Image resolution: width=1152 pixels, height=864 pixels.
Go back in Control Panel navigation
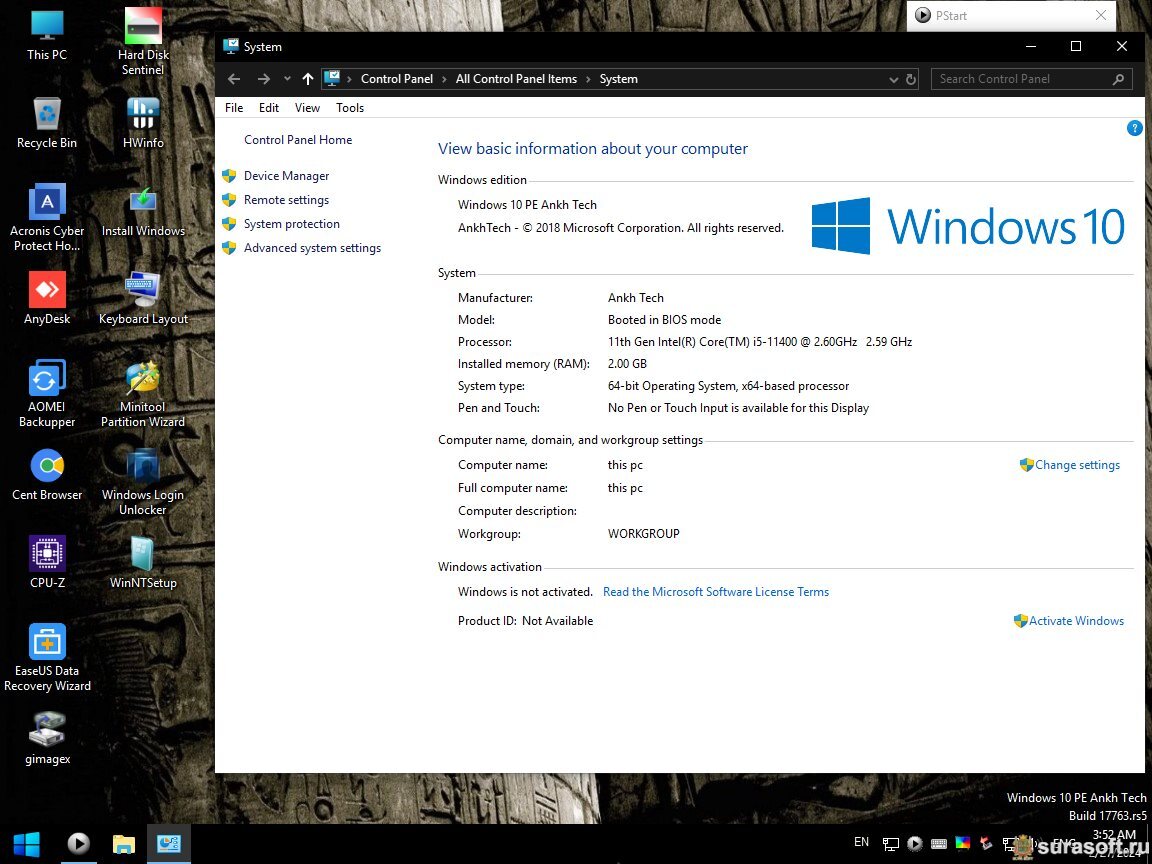point(234,79)
